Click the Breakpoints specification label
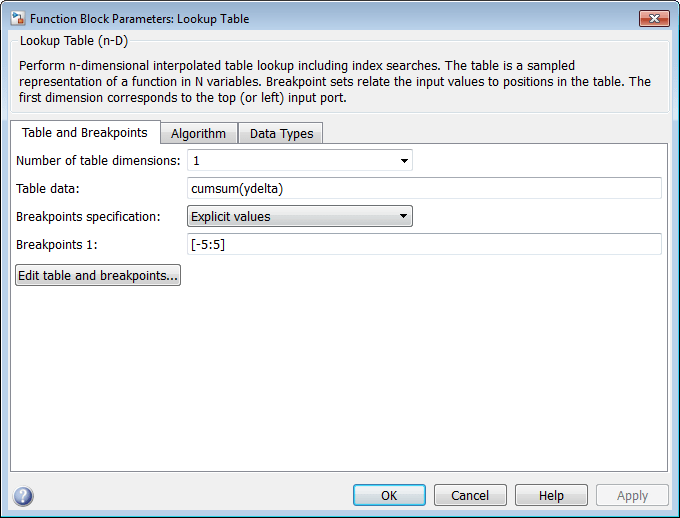 (x=88, y=216)
